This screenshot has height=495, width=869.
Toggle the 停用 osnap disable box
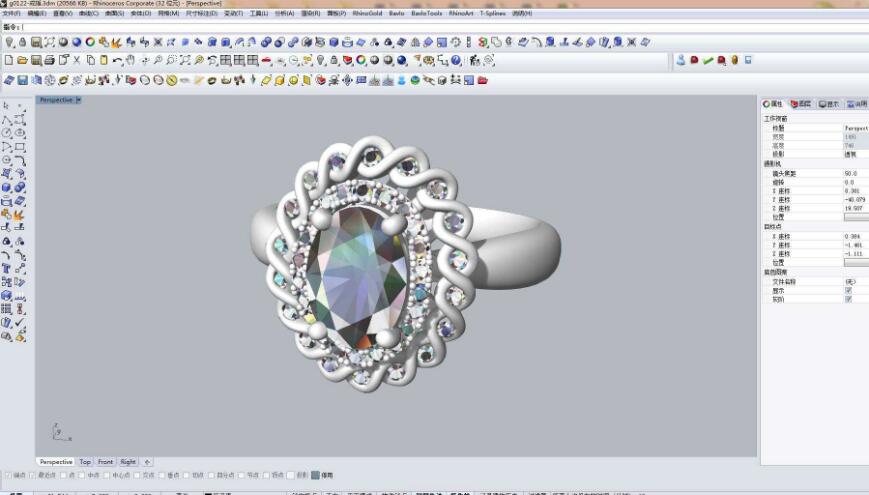pos(315,475)
